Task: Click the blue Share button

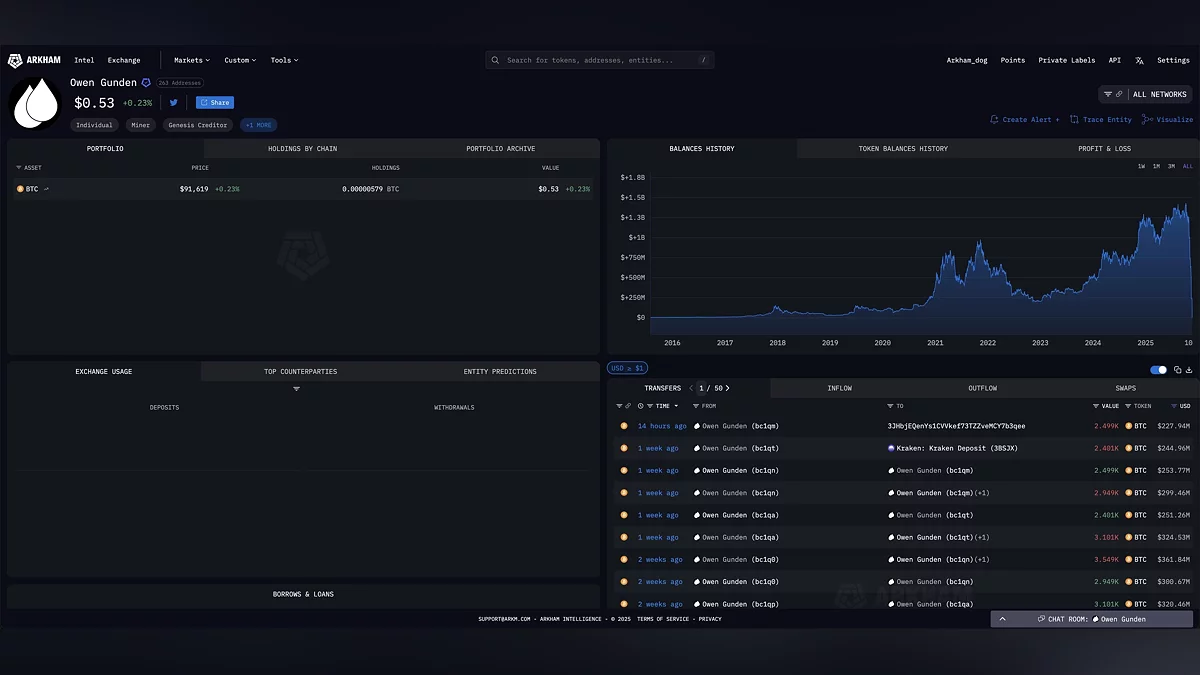Action: tap(215, 102)
